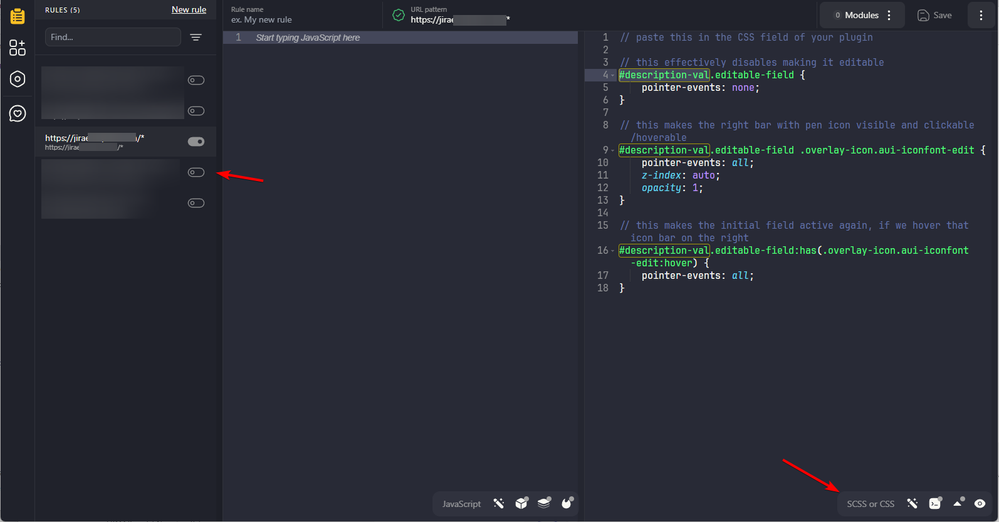Open the rules list clipboard icon
Viewport: 999px width, 522px height.
tap(17, 16)
